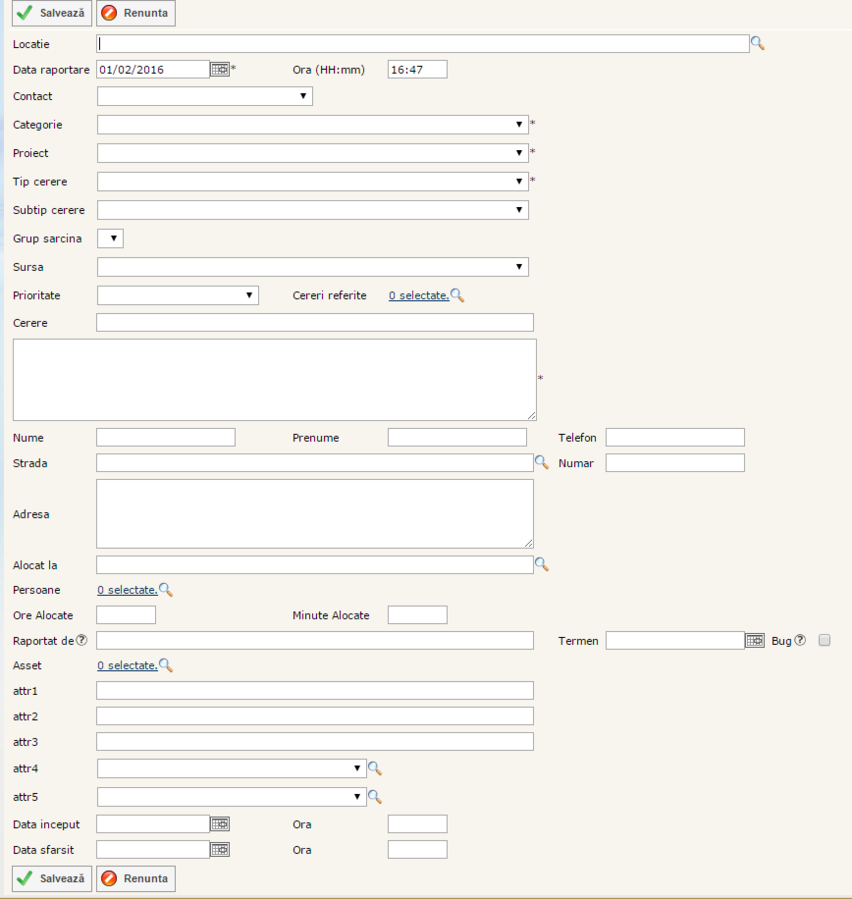This screenshot has height=899, width=852.
Task: Open the Persoane '0 selectate' link
Action: (127, 590)
